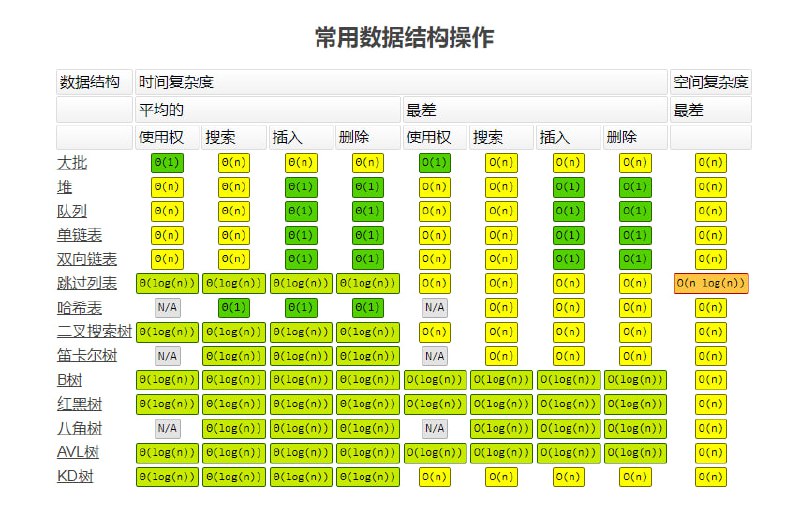Screen dimensions: 800x515
Task: Open the B树 link
Action: 69,380
